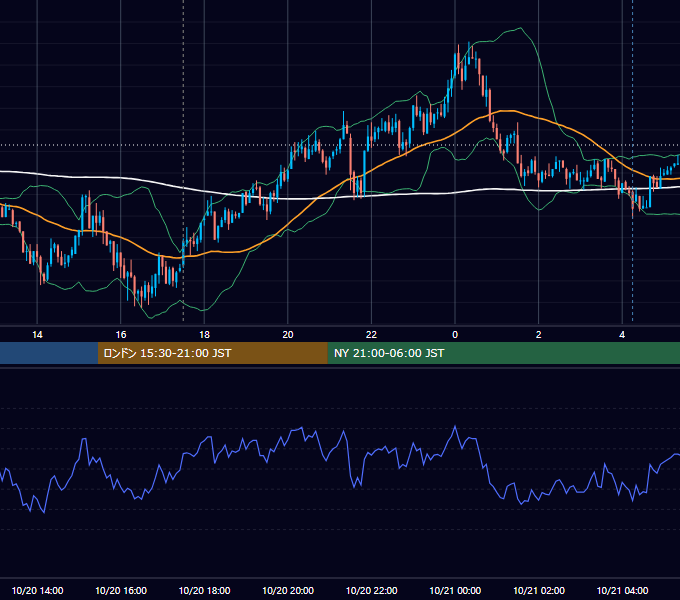Screen dimensions: 680x600
Task: Click the 10/20 22:00 oscillator time label
Action: click(x=371, y=590)
